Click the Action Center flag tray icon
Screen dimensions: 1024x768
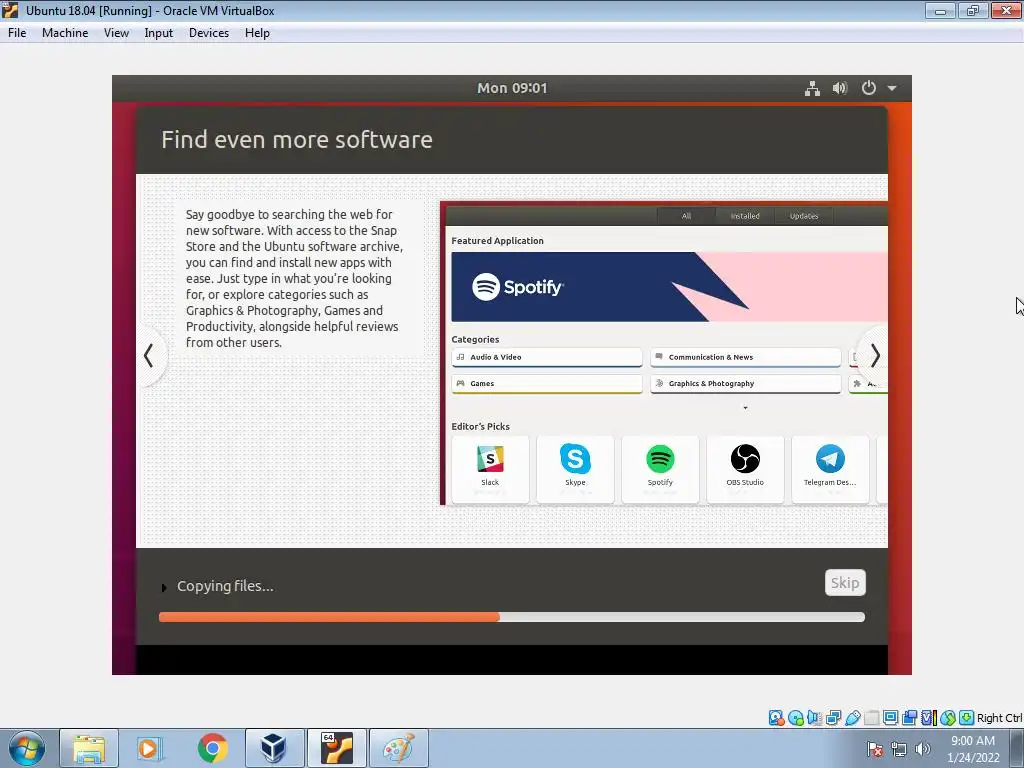[x=875, y=749]
